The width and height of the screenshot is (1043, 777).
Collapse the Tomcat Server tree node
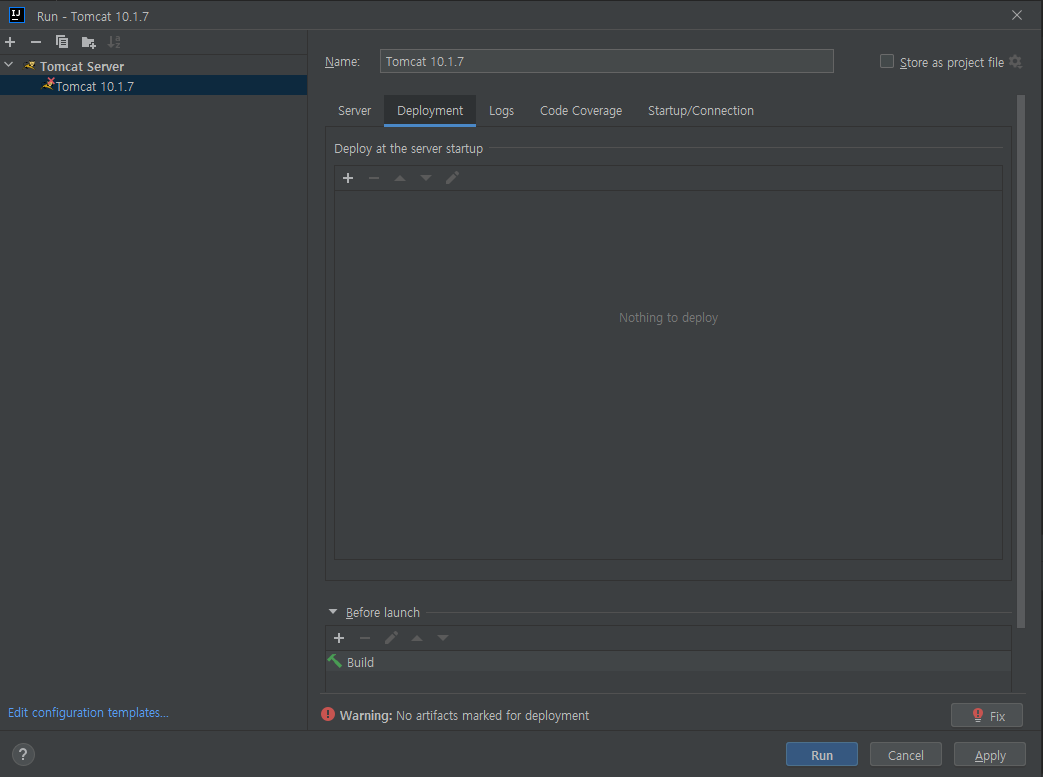[9, 65]
